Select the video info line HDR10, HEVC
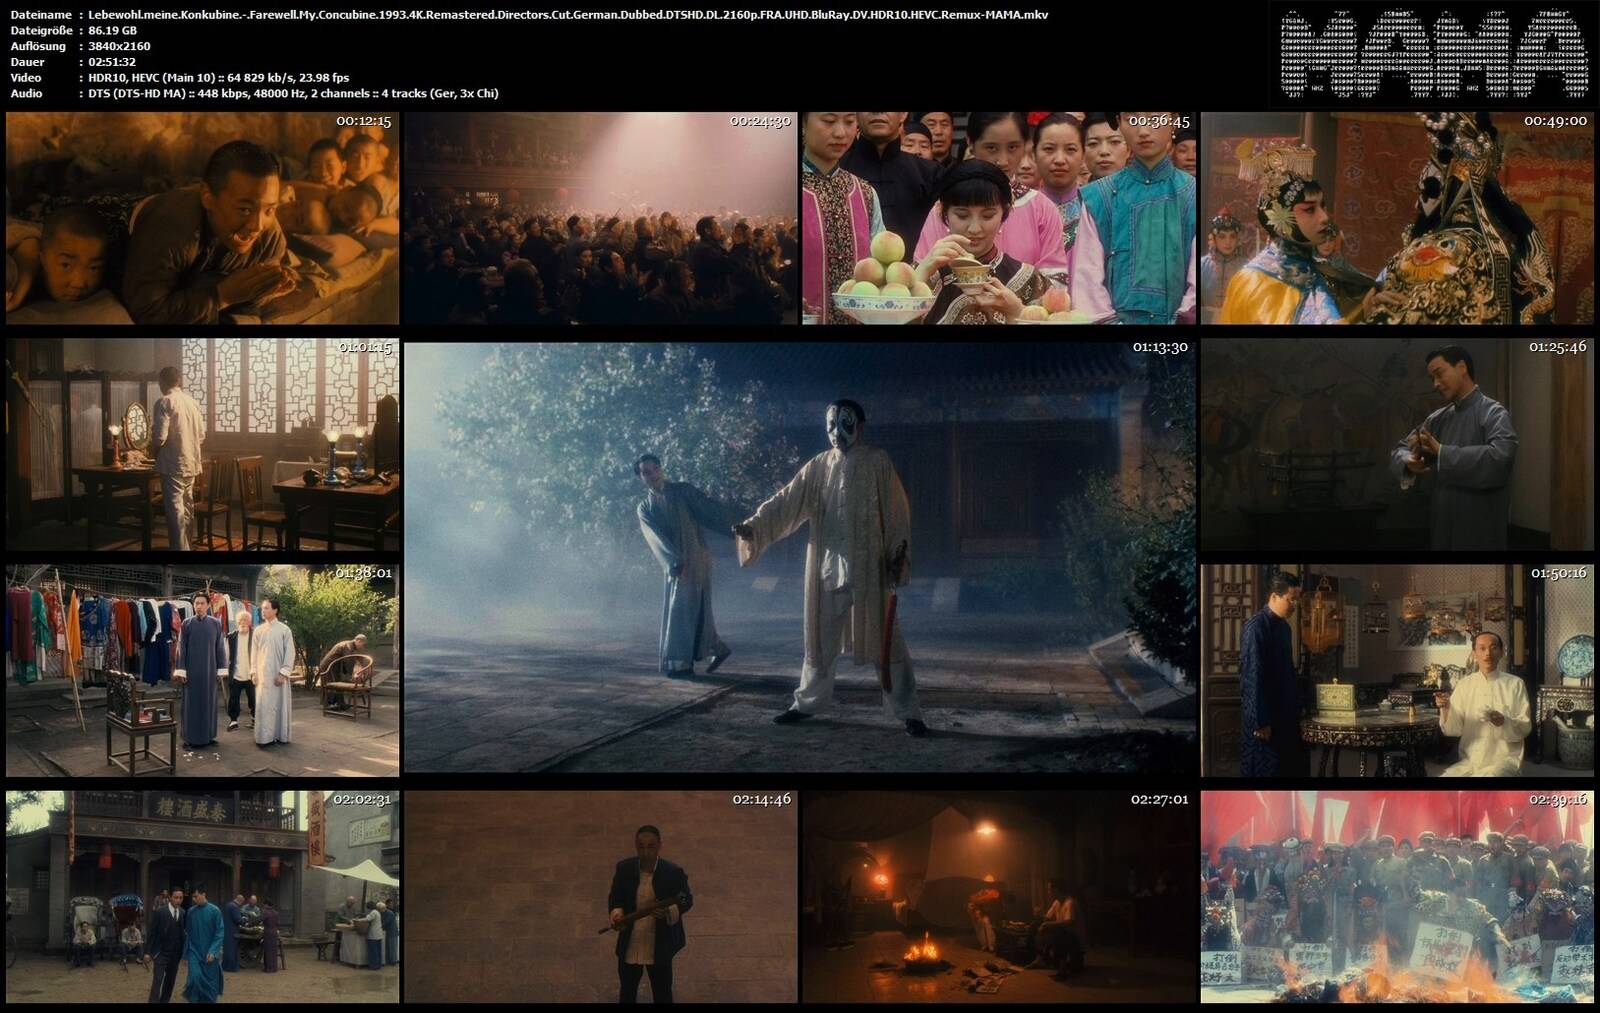The width and height of the screenshot is (1600, 1013). tap(219, 78)
